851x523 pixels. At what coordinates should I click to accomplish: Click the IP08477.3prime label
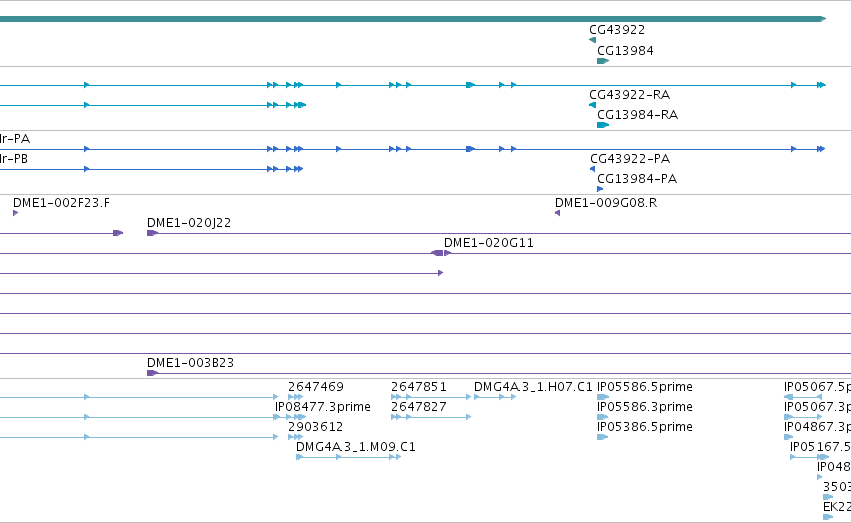point(323,407)
